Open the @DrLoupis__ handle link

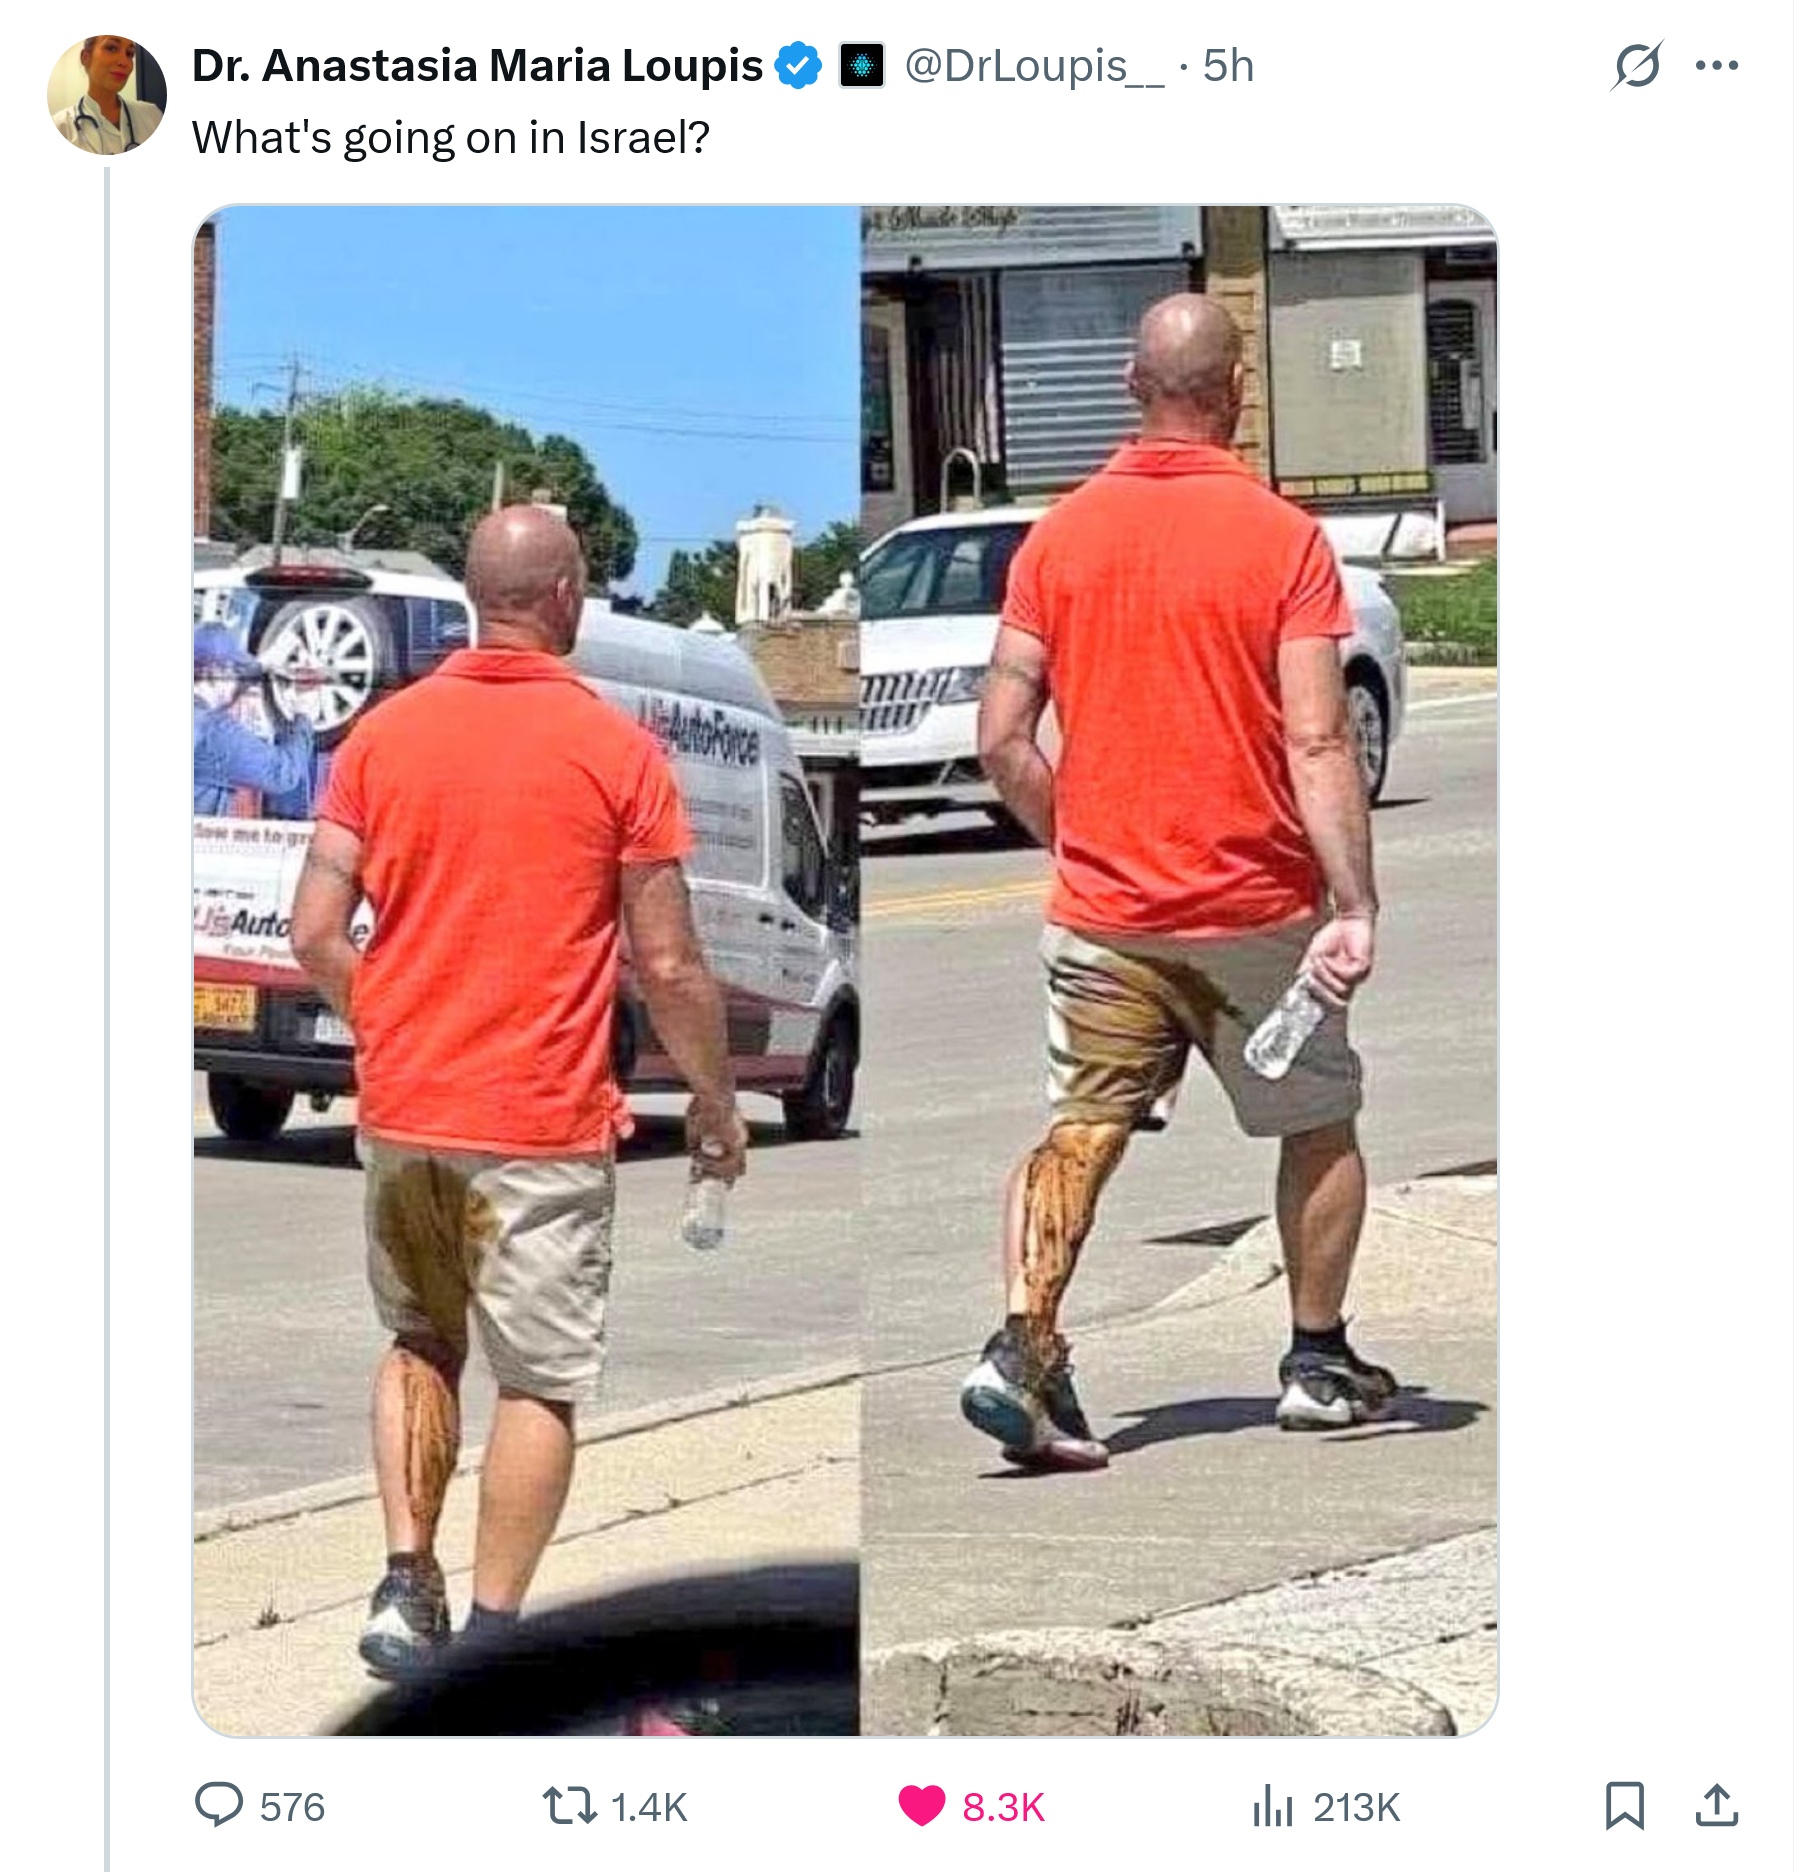pyautogui.click(x=1034, y=66)
